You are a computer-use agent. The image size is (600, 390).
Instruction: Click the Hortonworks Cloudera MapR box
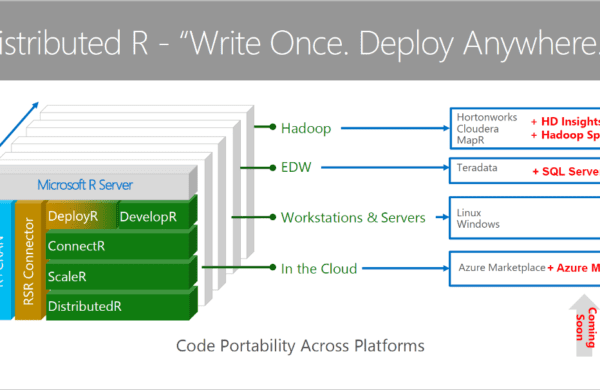(525, 128)
